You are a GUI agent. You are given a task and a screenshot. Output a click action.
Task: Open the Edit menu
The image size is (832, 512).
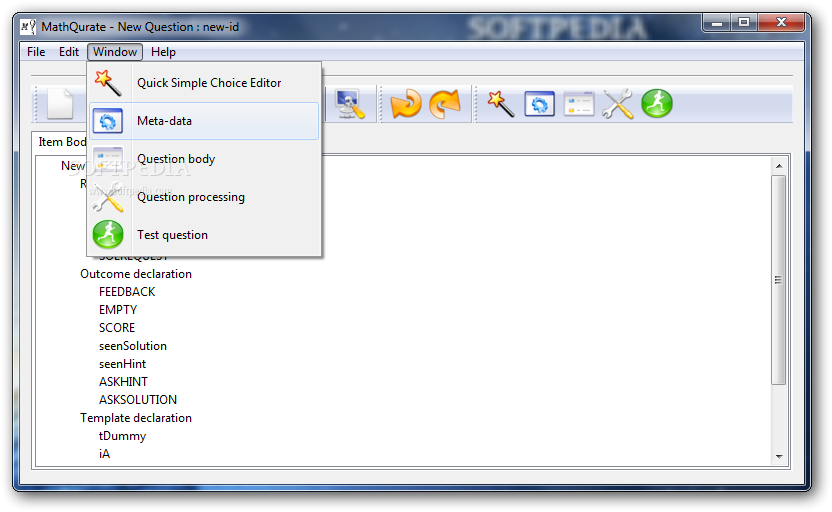click(69, 52)
